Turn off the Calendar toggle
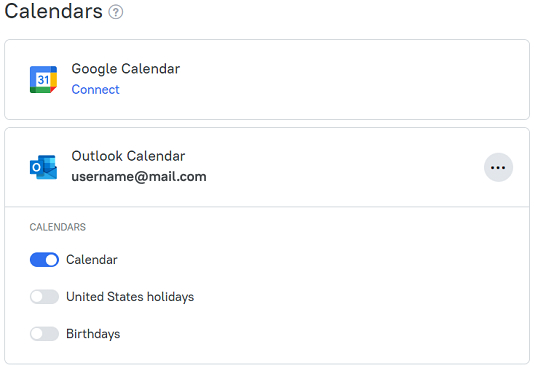535x368 pixels. [x=44, y=260]
